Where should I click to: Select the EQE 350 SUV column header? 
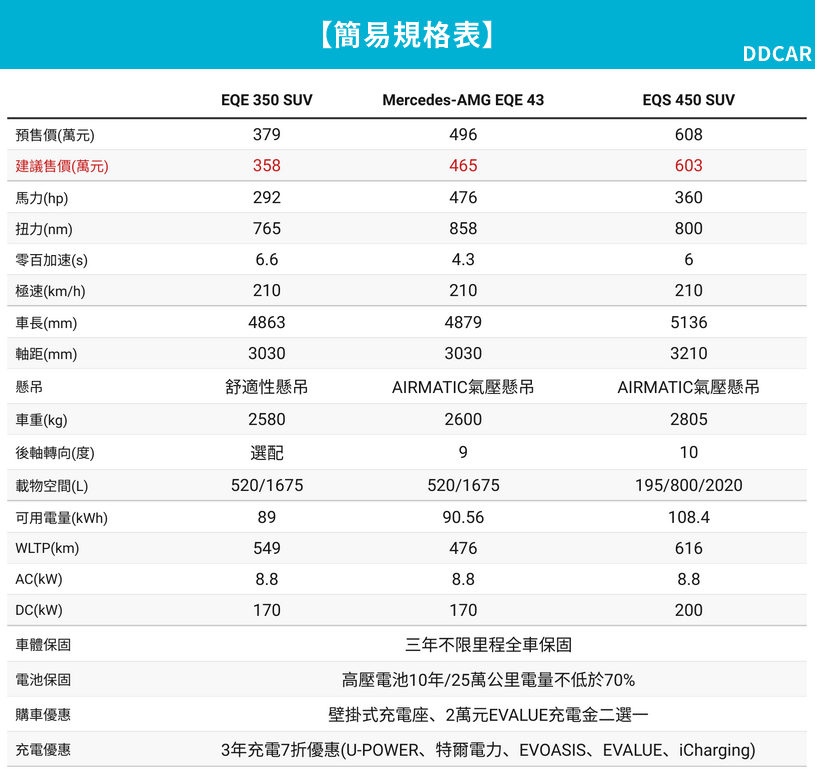(267, 100)
